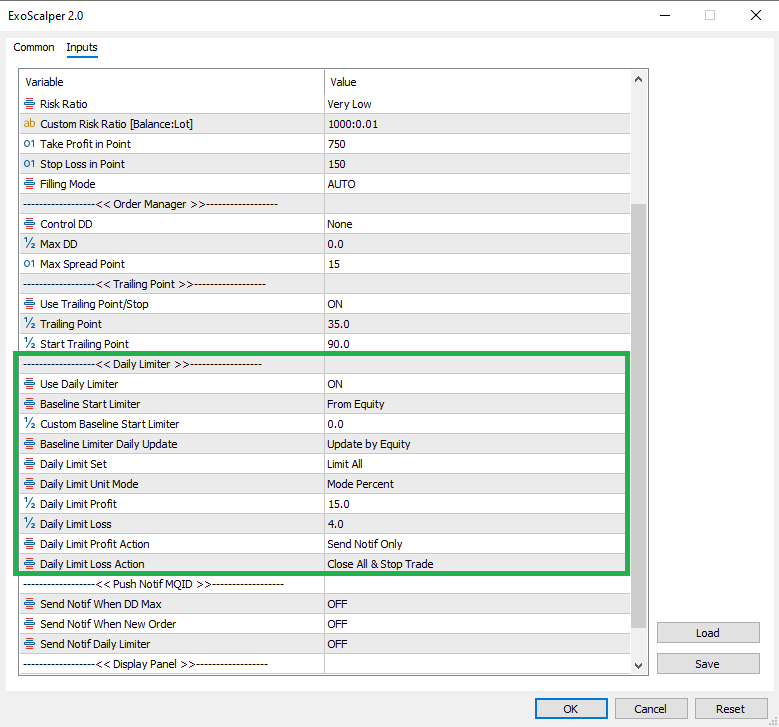Switch to the Common tab
Image resolution: width=779 pixels, height=727 pixels.
pos(34,47)
